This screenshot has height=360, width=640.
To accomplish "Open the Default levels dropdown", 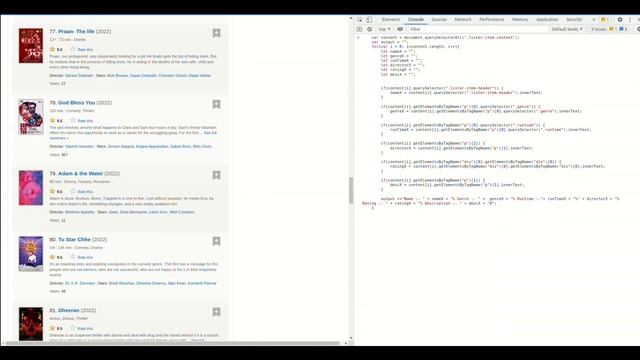I will click(567, 29).
